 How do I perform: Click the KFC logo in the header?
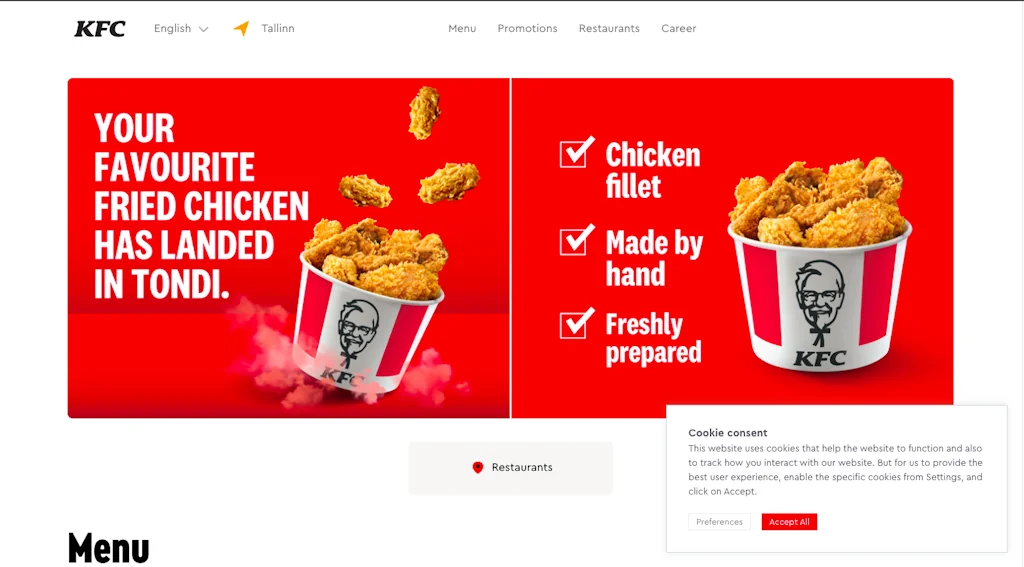[x=99, y=29]
